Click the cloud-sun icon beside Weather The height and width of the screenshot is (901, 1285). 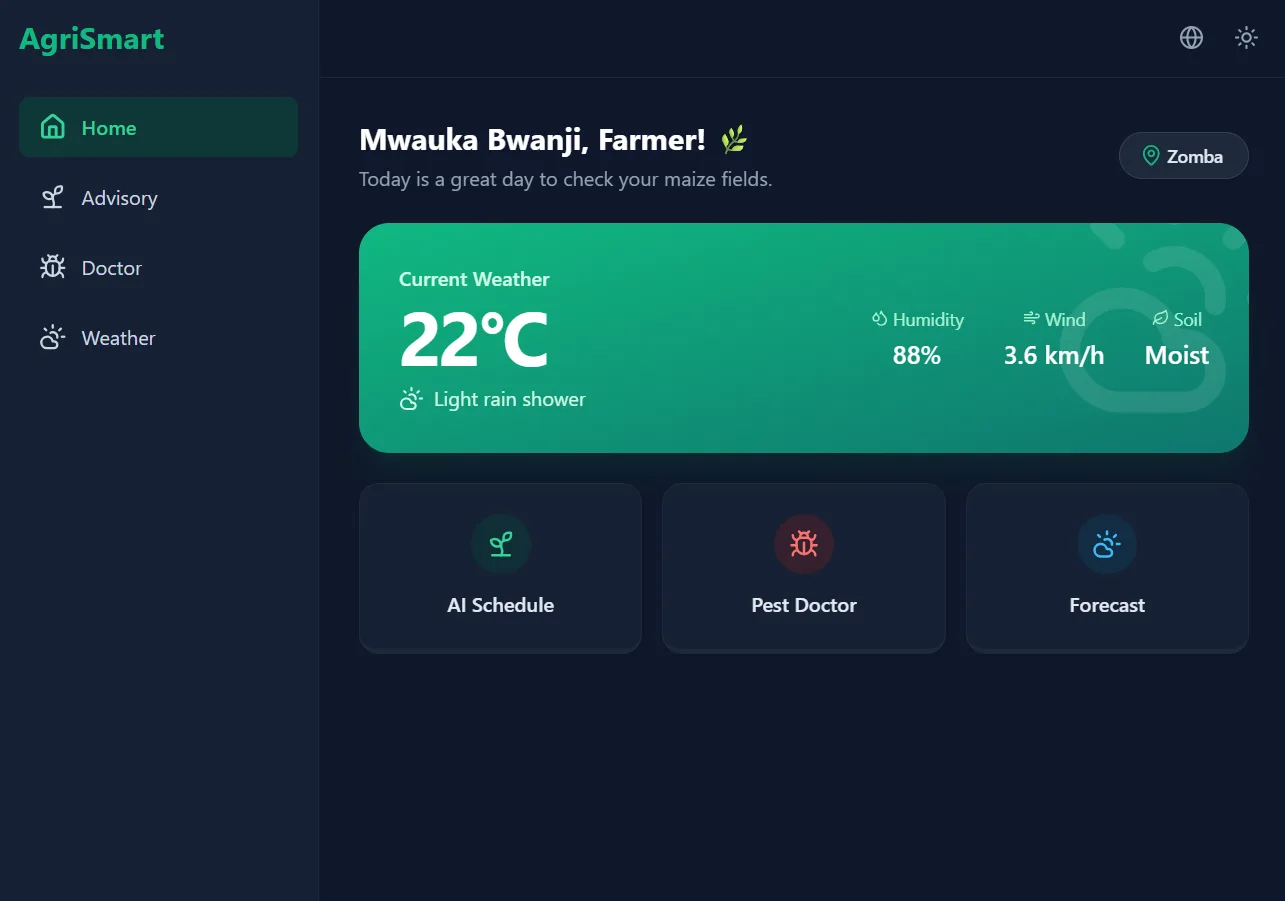pos(52,337)
